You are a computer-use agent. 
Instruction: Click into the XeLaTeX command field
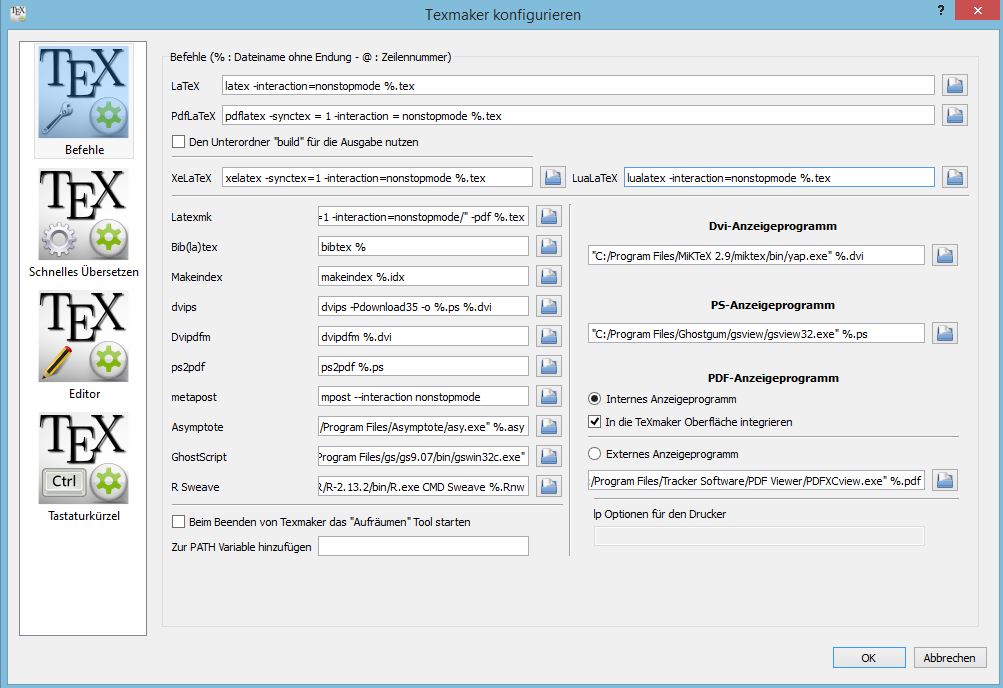pyautogui.click(x=377, y=178)
